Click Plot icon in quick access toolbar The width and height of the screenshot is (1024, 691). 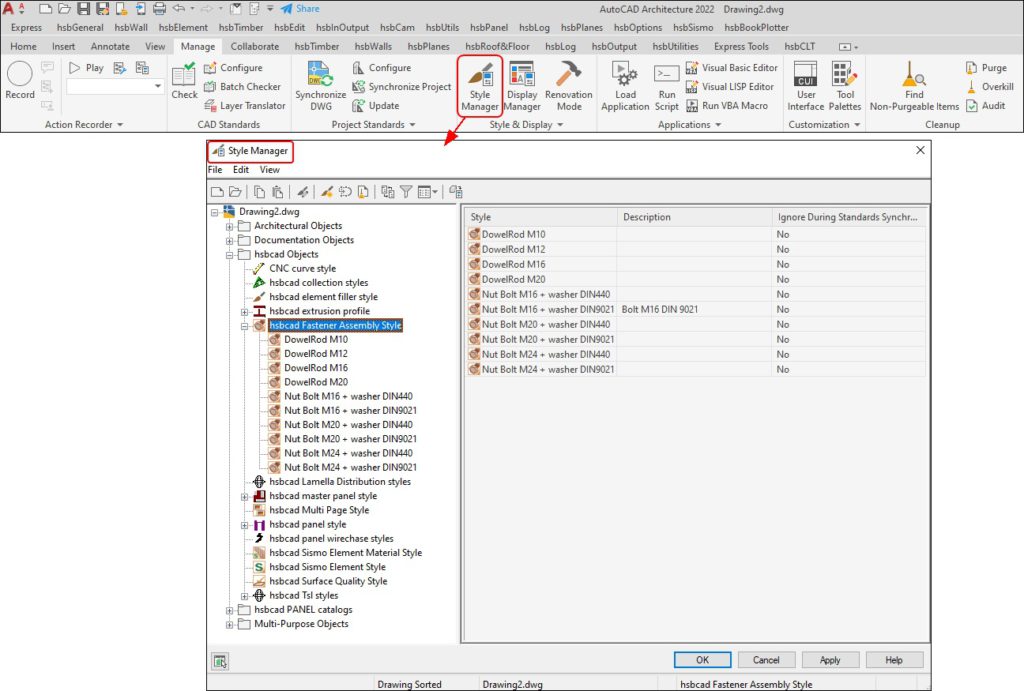coord(159,9)
